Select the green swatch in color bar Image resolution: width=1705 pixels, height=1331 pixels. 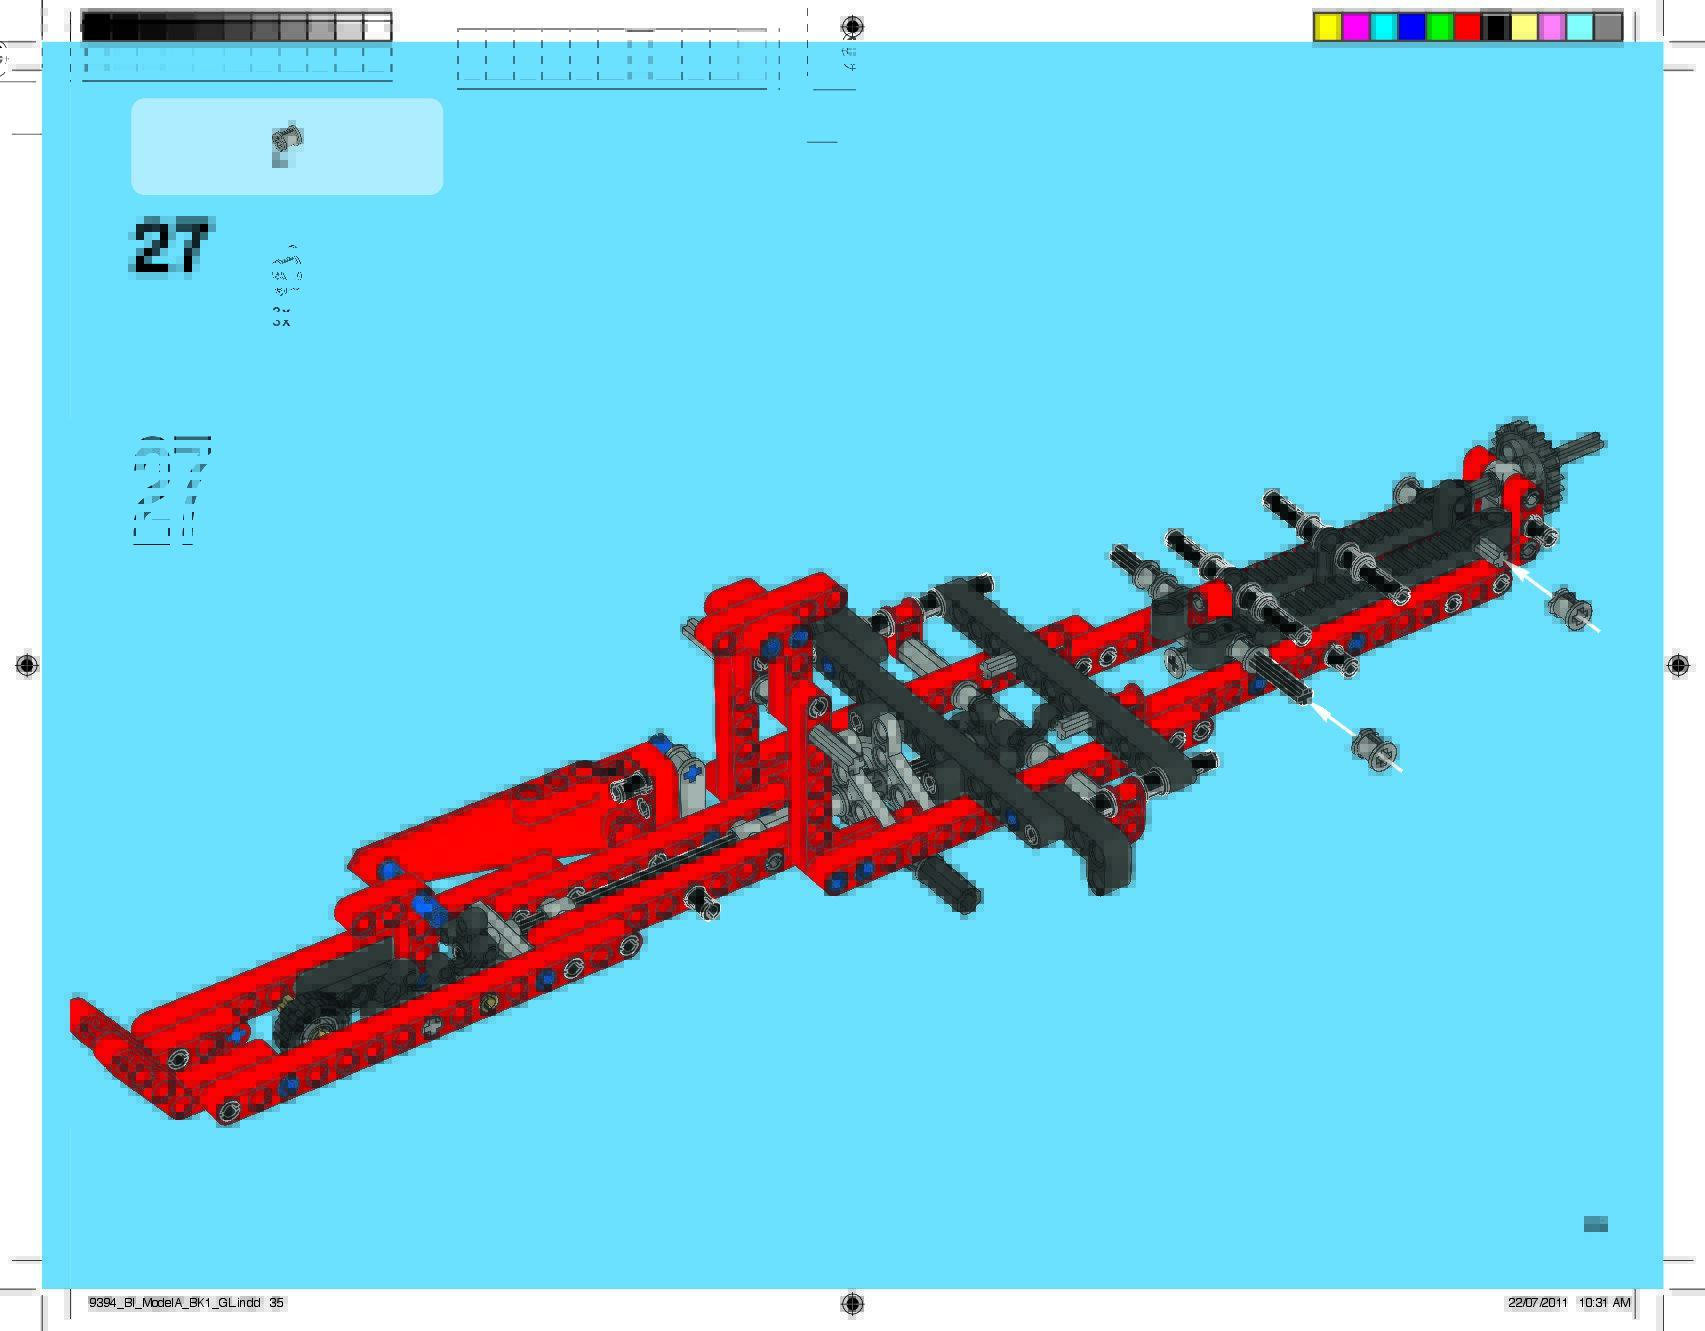(x=1439, y=27)
